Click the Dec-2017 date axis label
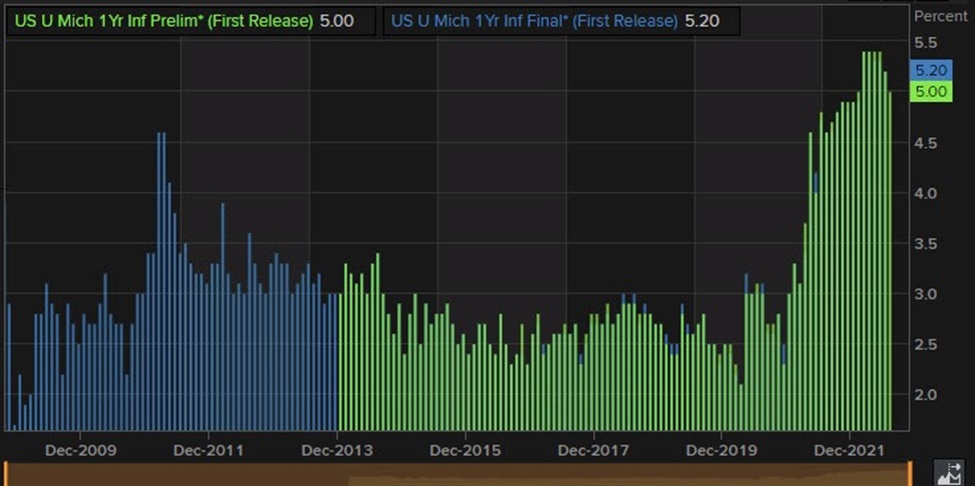Screen dimensions: 975x486 click(593, 451)
